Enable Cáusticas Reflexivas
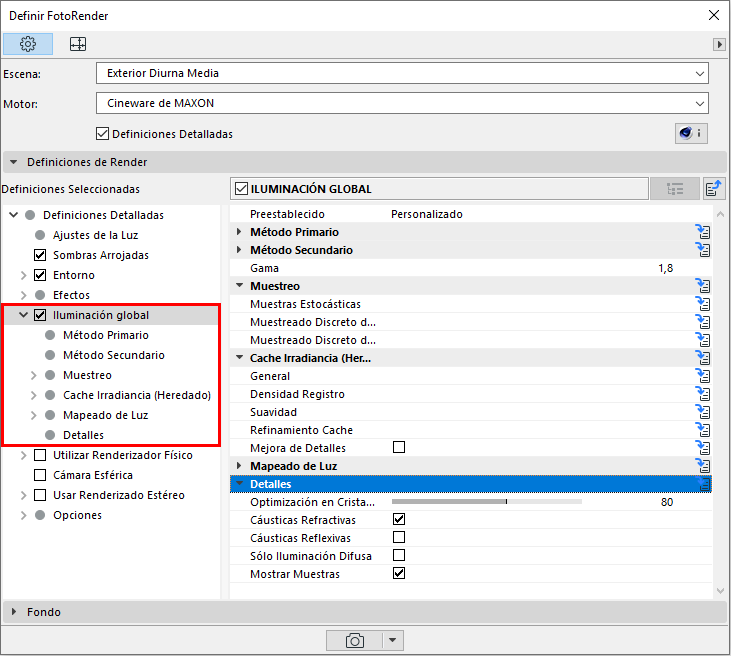 399,538
